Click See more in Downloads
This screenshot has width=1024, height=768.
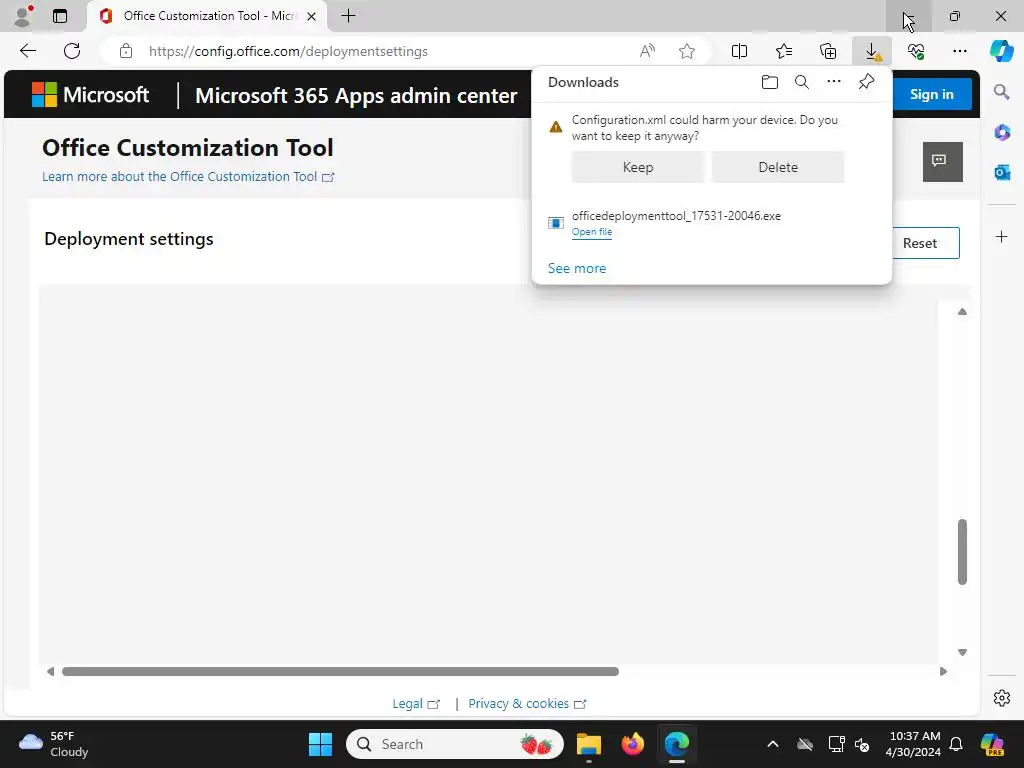577,268
